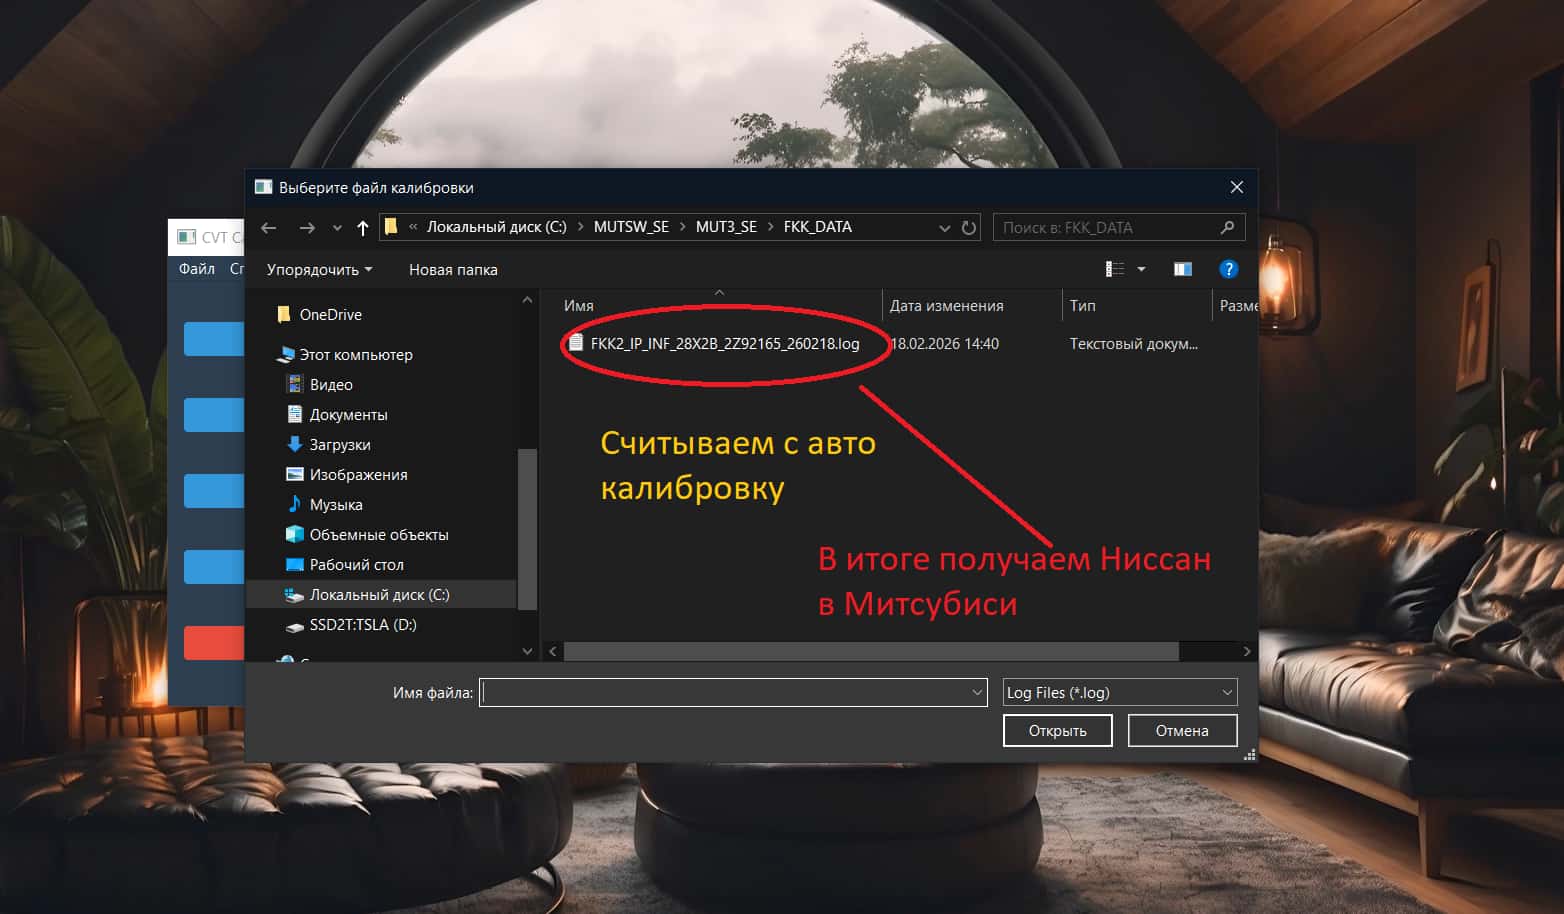
Task: Close the Выберите файл калибровки dialog
Action: point(1237,187)
